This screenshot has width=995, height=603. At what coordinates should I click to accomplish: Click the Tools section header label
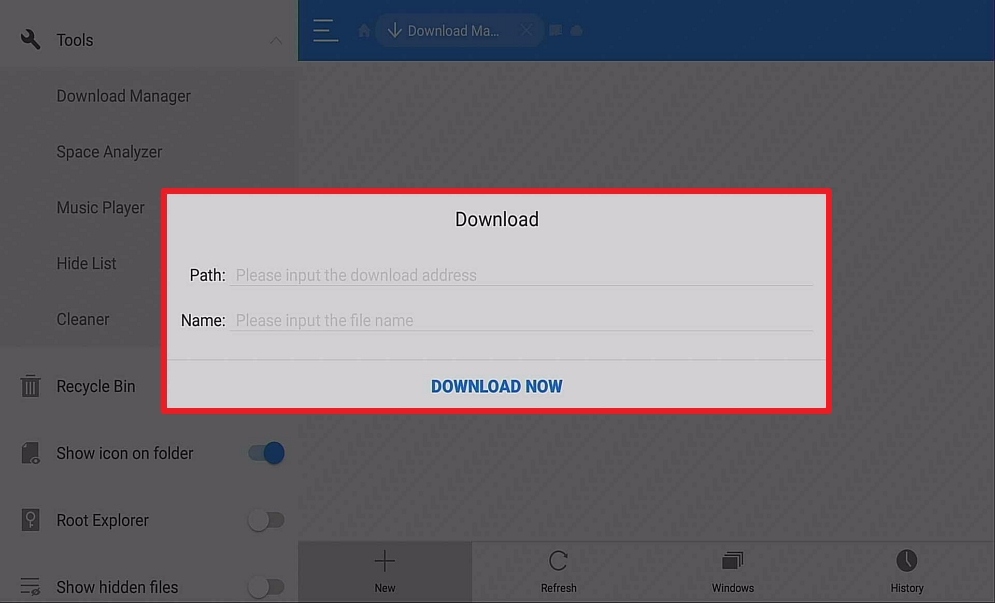coord(75,40)
